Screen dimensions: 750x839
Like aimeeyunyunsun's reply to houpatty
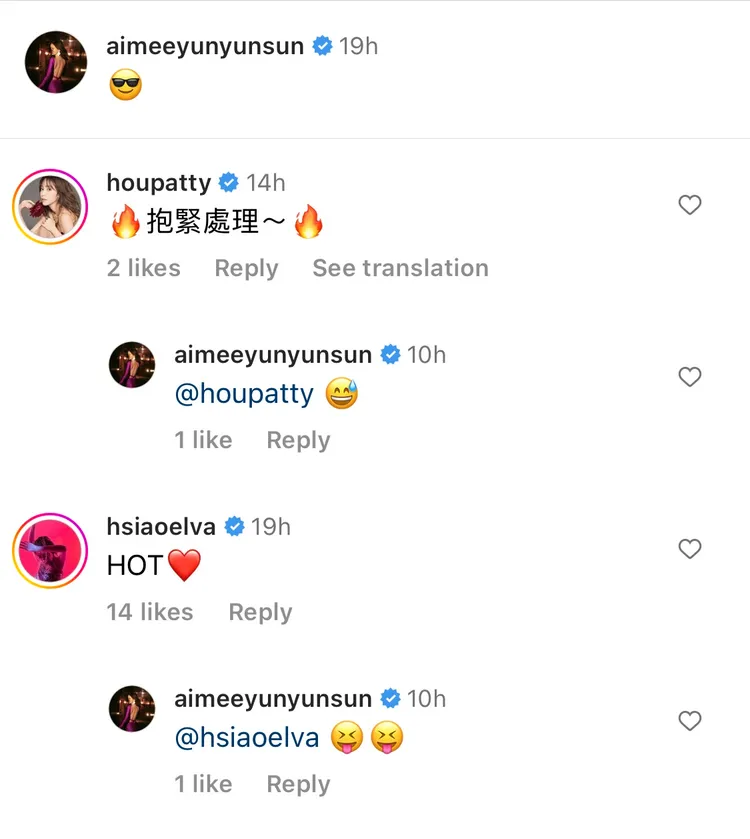(x=689, y=377)
